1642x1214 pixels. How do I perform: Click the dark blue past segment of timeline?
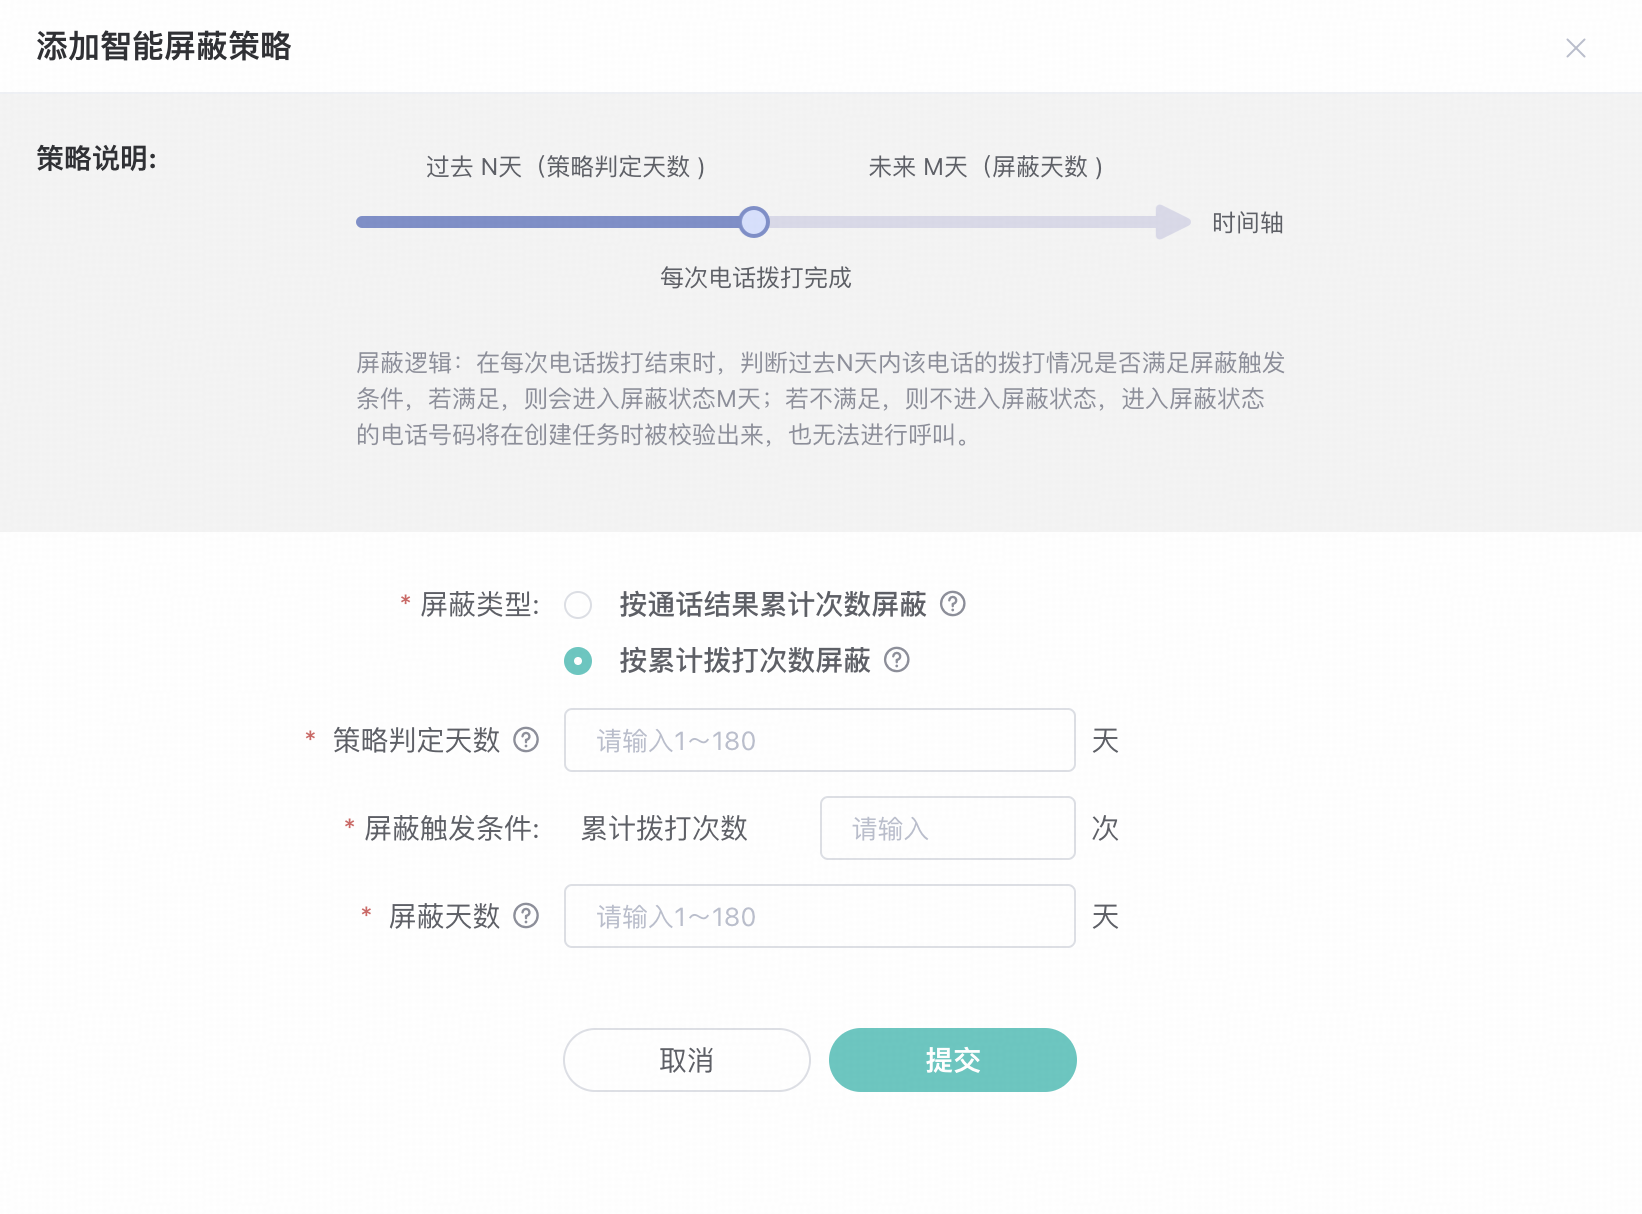pyautogui.click(x=548, y=222)
